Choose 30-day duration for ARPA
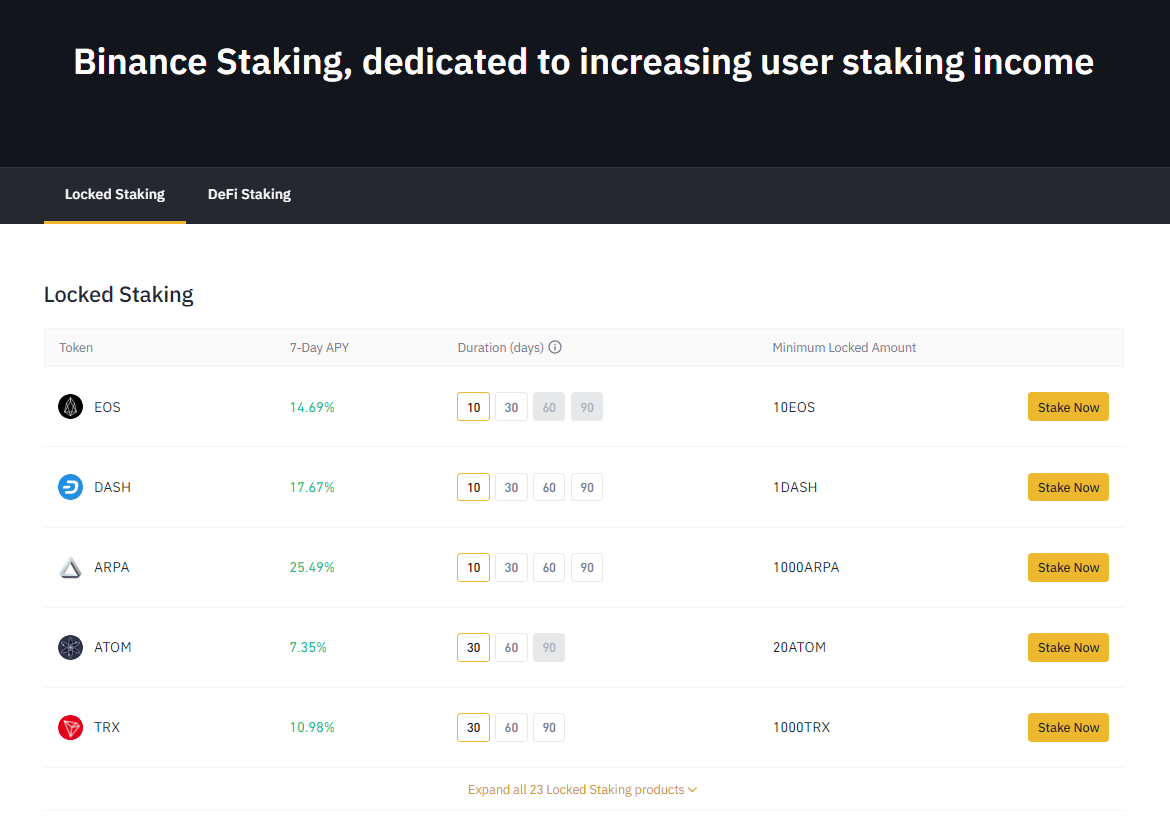Viewport: 1170px width, 824px height. click(511, 567)
